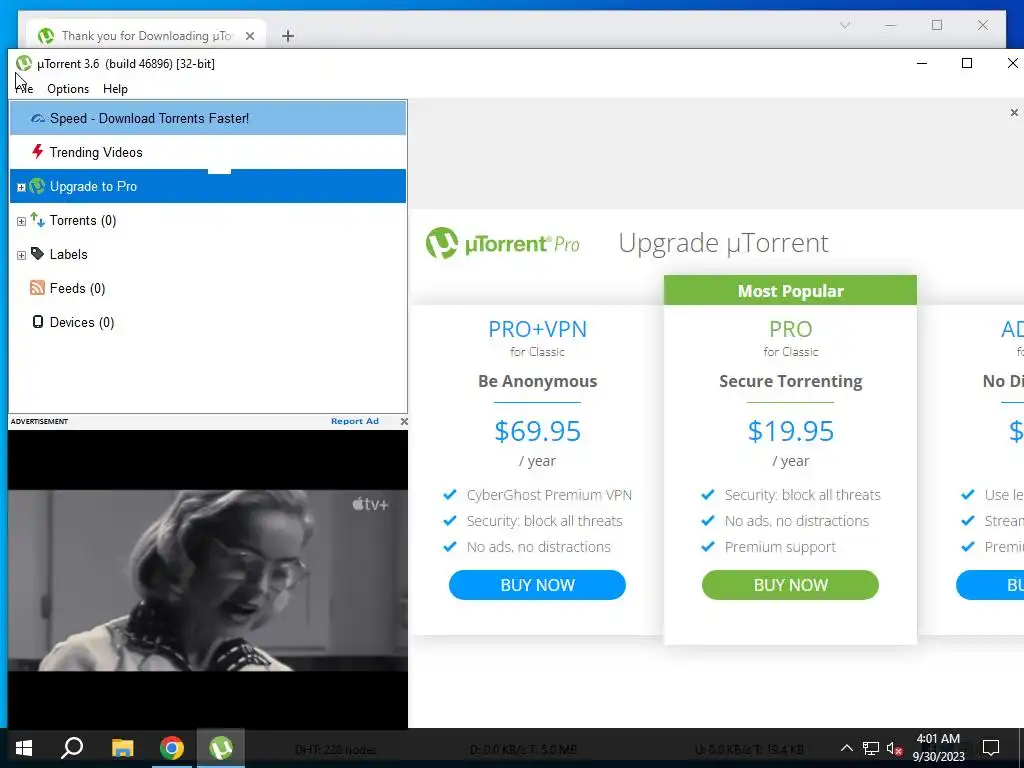1024x768 pixels.
Task: Click the muted volume tray icon
Action: 895,748
